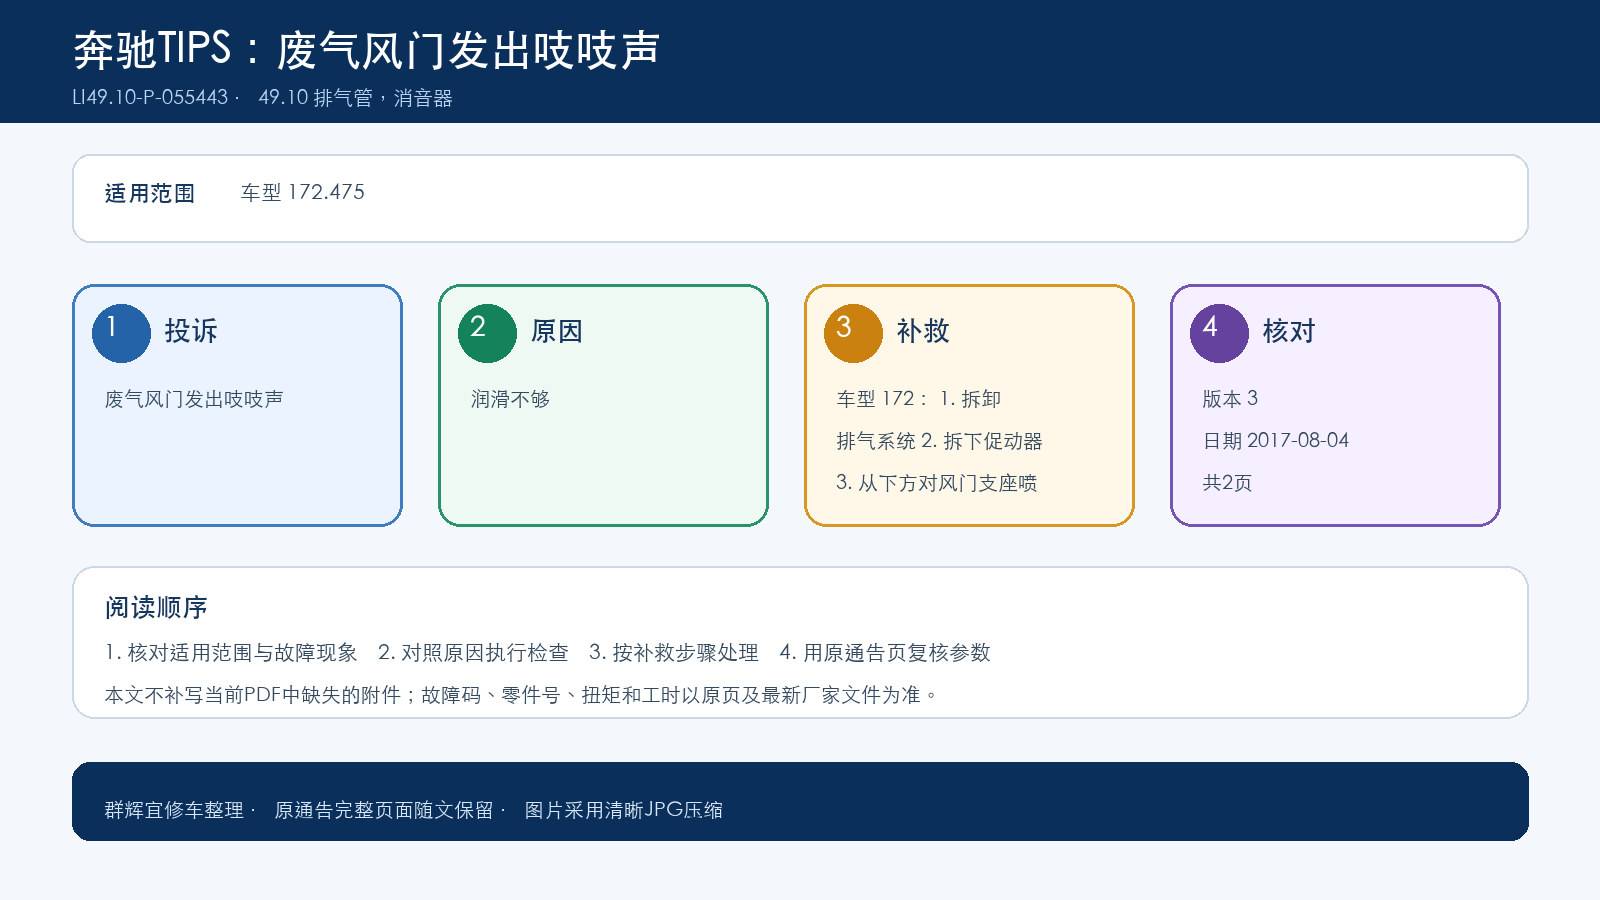Viewport: 1600px width, 900px height.
Task: Click step 2. 对照原因执行检查
Action: [473, 653]
